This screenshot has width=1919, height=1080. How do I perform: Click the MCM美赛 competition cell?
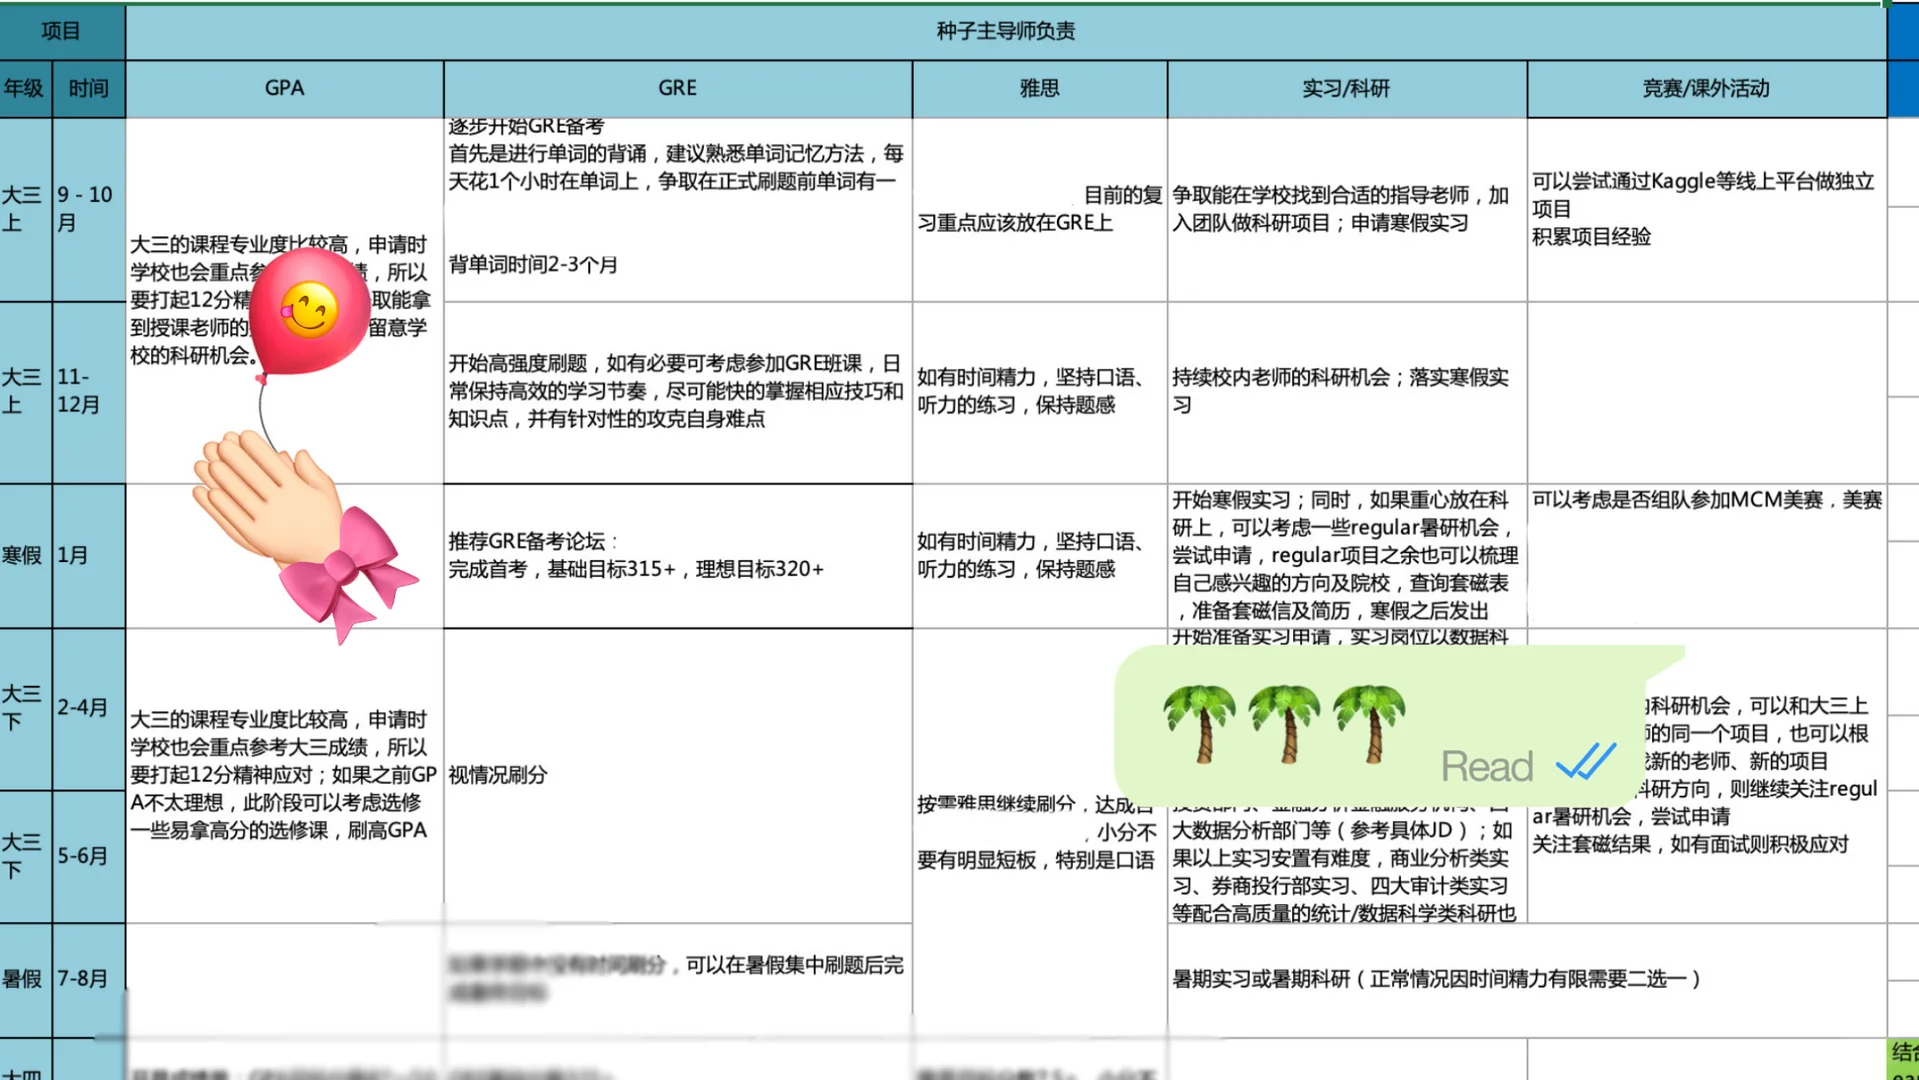(x=1706, y=556)
